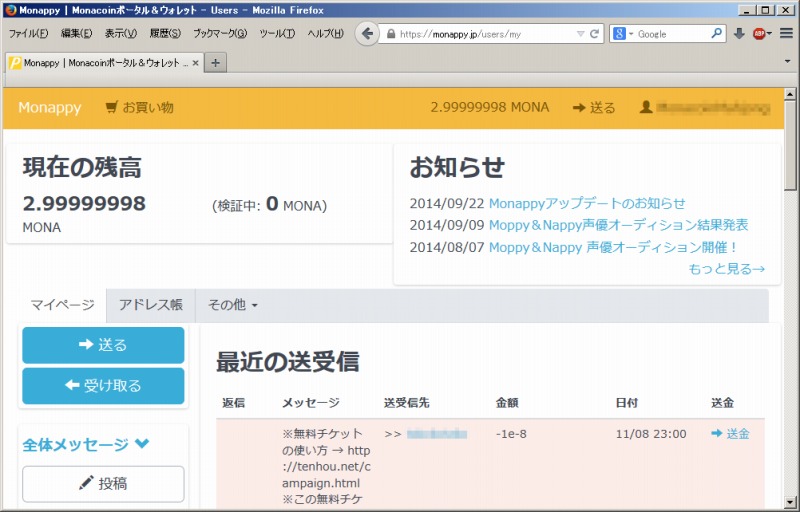Reload page with the refresh icon
Image resolution: width=800 pixels, height=512 pixels.
pyautogui.click(x=594, y=34)
